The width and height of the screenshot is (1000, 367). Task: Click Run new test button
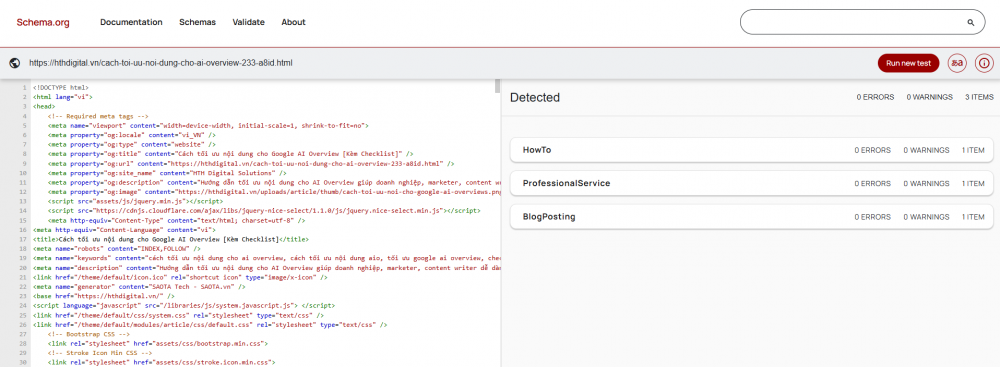tap(908, 63)
